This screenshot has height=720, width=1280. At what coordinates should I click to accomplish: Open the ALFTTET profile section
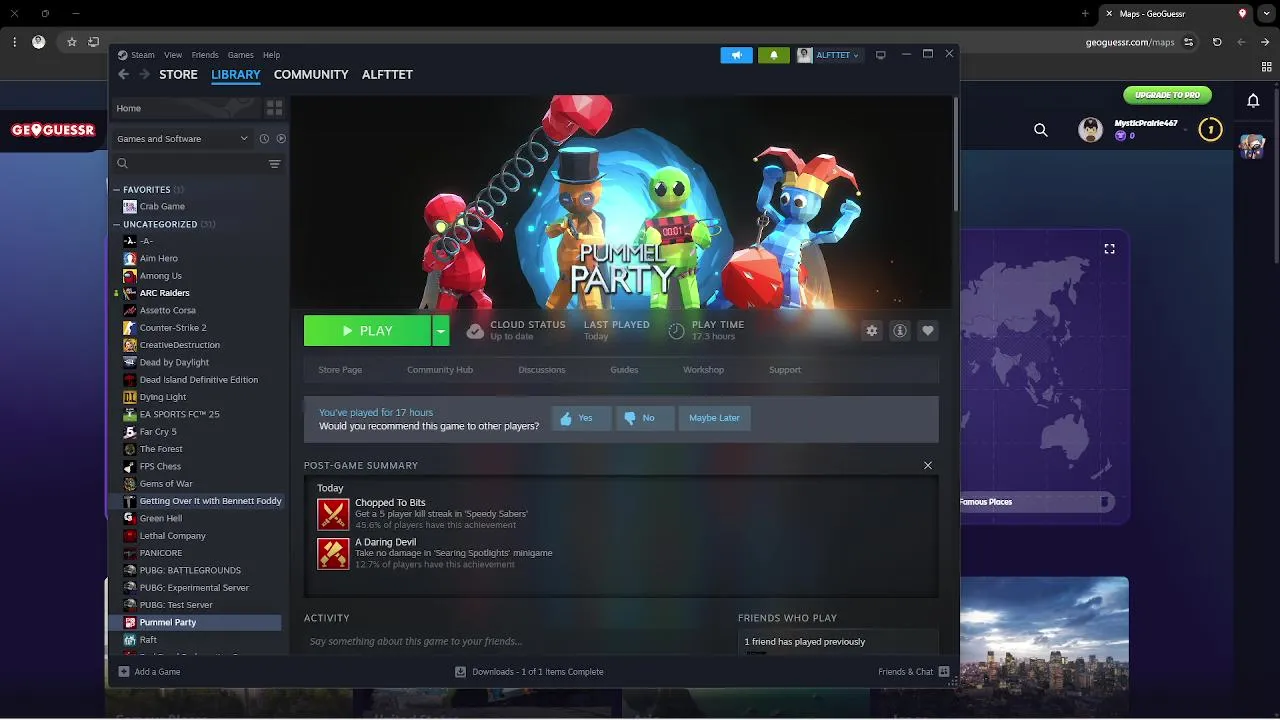(x=387, y=74)
